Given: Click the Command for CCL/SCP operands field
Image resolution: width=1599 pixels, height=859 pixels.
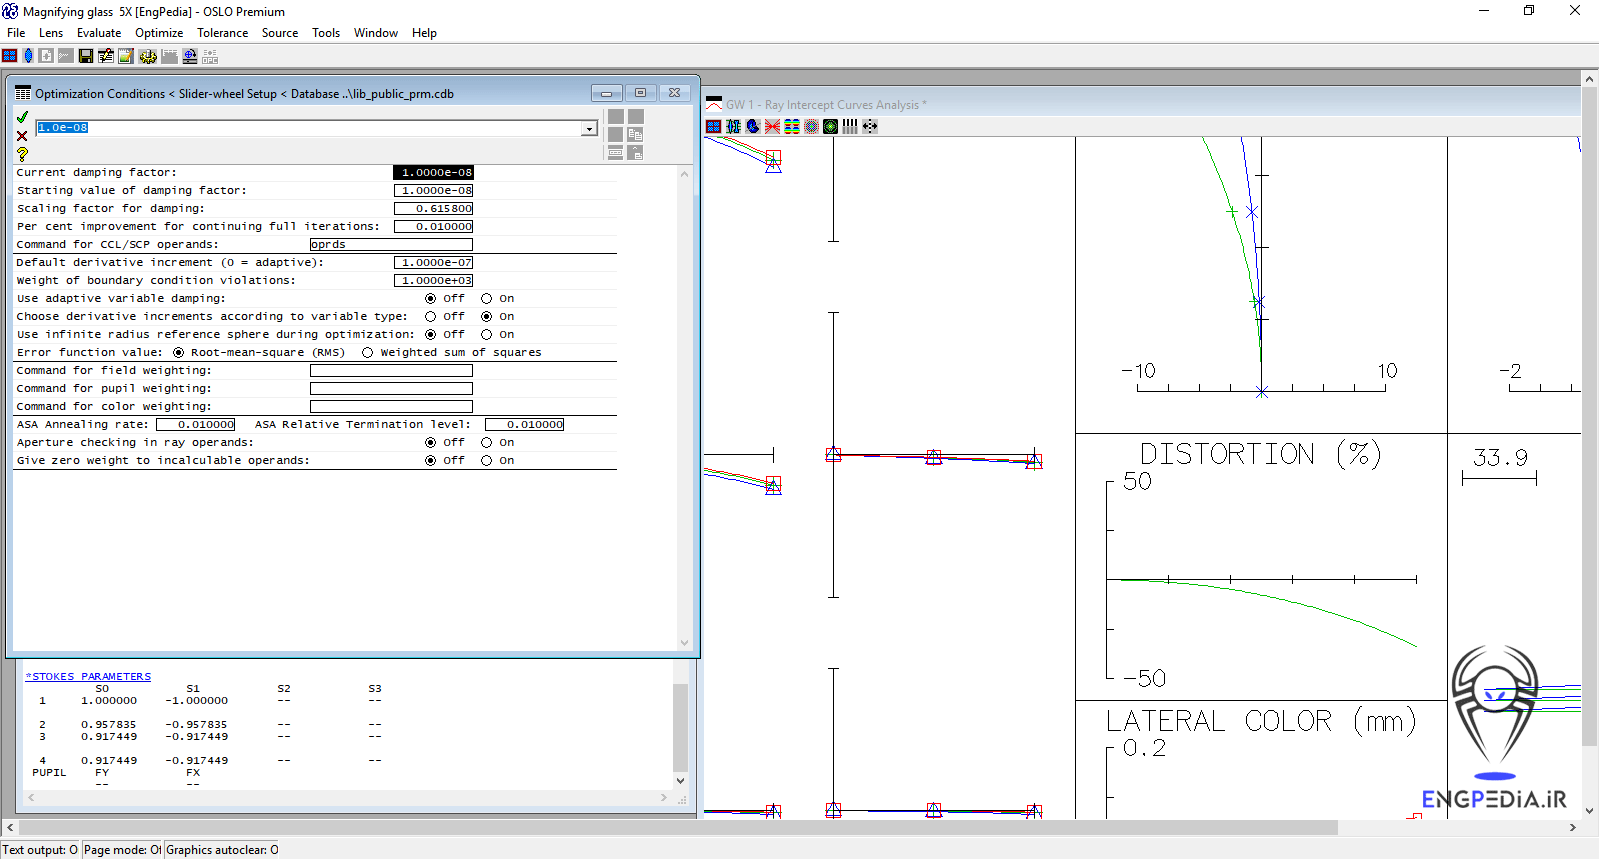Looking at the screenshot, I should [391, 245].
